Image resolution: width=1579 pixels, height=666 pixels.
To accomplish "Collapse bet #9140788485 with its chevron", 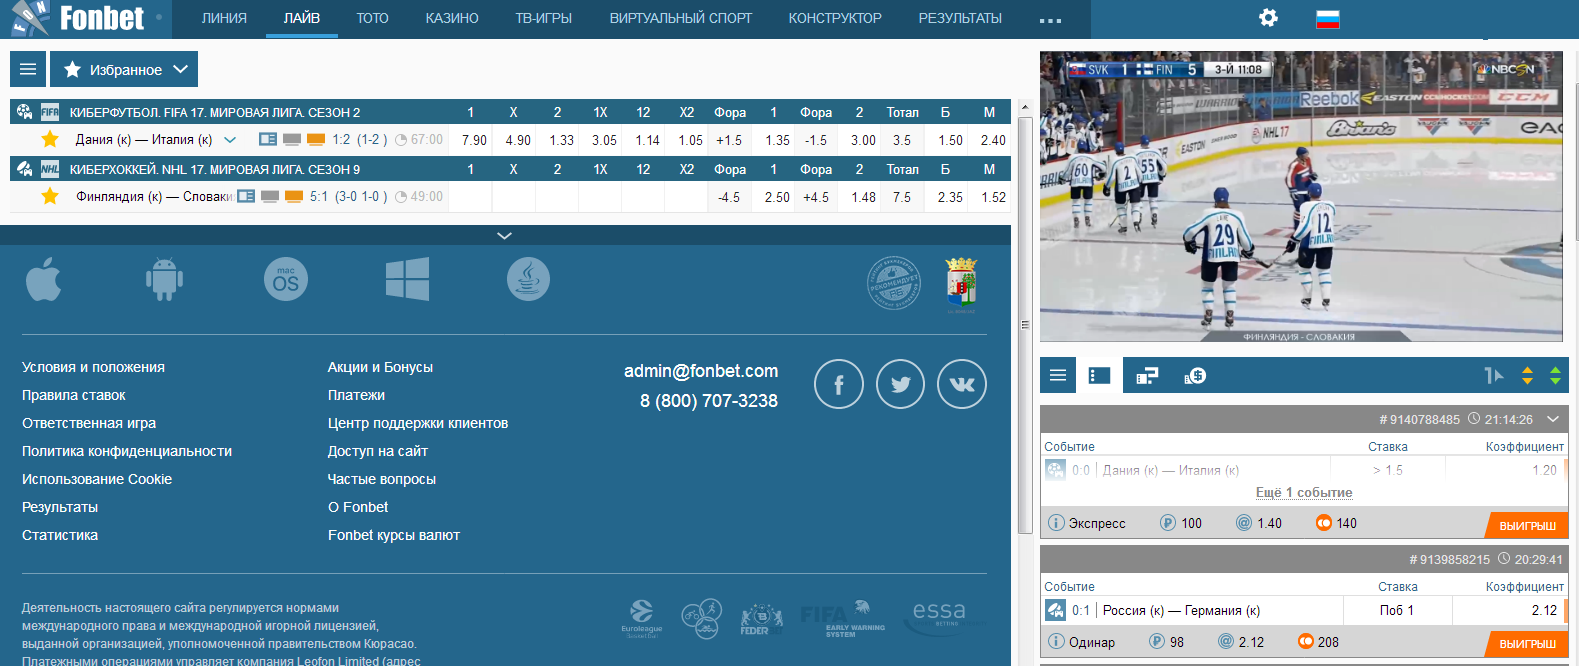I will click(x=1553, y=419).
